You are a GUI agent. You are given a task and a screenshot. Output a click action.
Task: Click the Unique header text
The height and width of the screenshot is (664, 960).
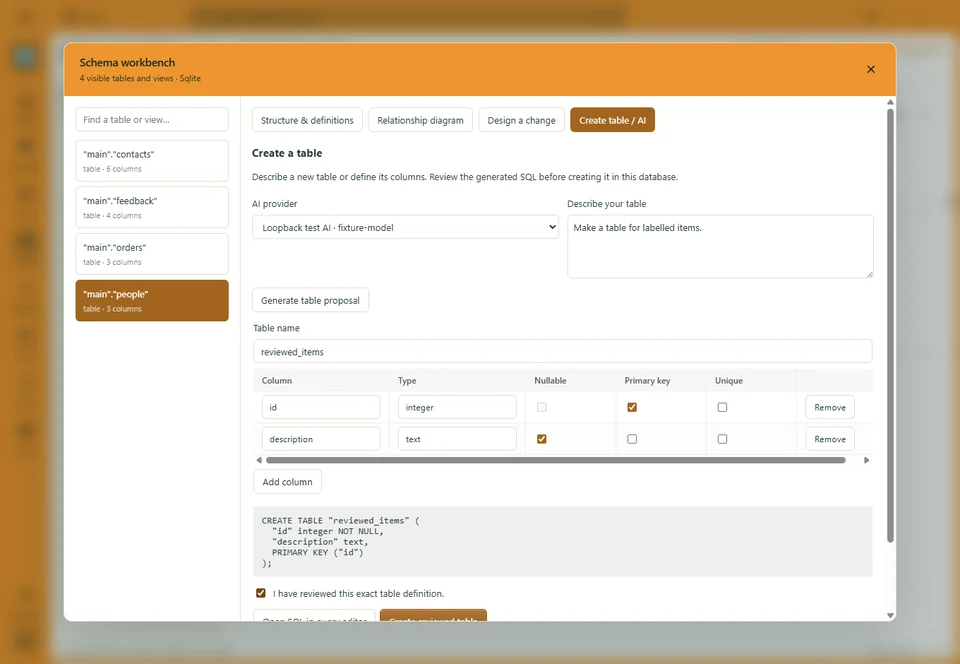coord(729,380)
